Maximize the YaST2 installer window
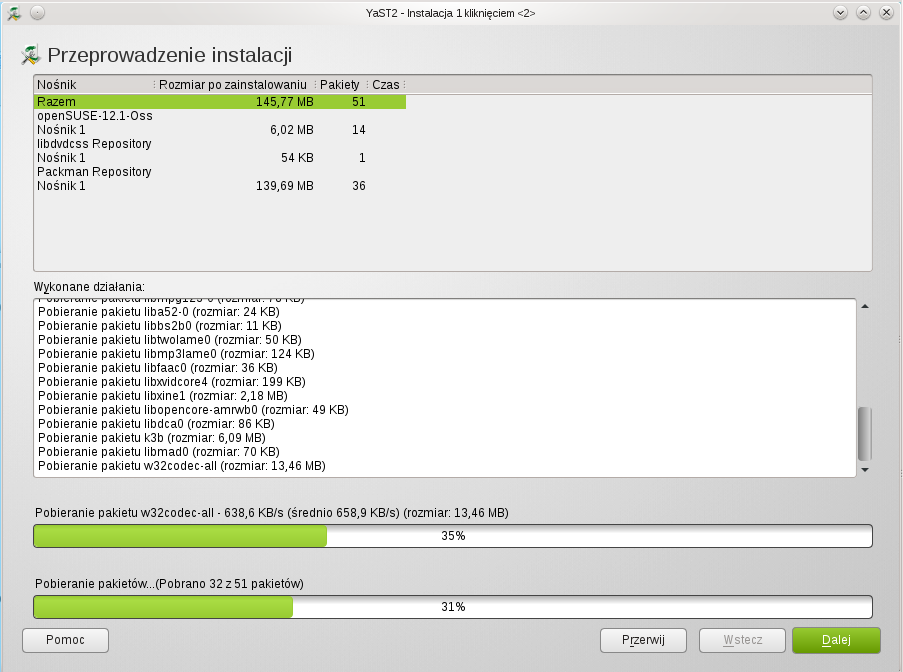The height and width of the screenshot is (672, 903). [x=862, y=12]
